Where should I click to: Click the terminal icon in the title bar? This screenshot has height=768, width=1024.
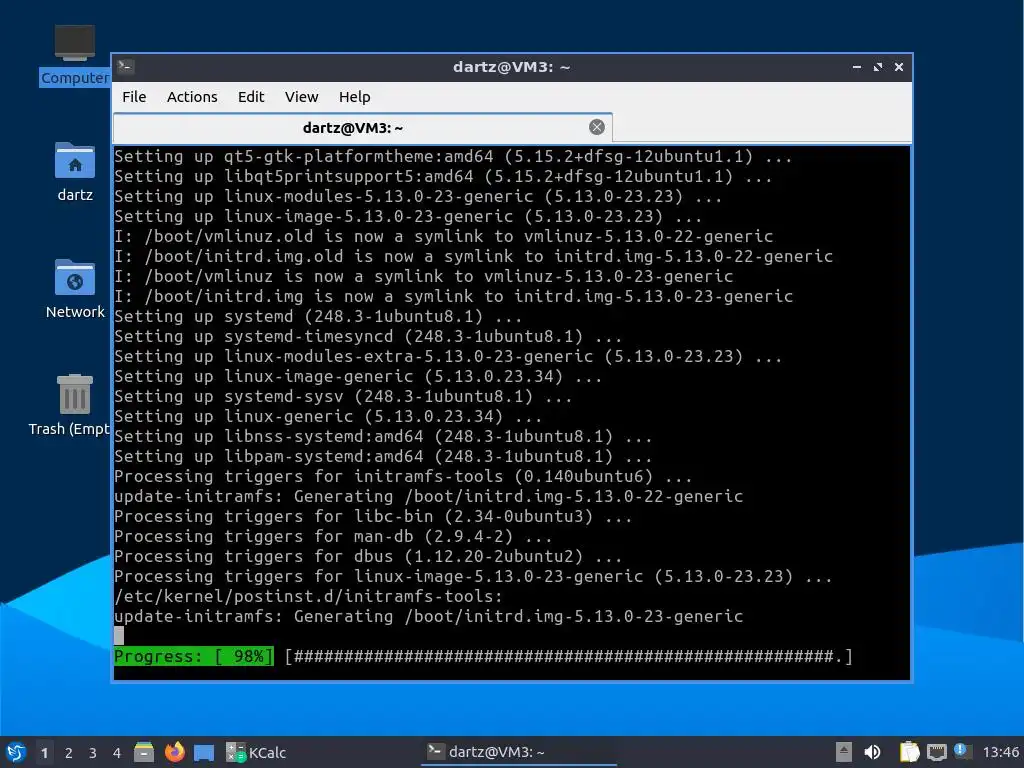point(126,67)
